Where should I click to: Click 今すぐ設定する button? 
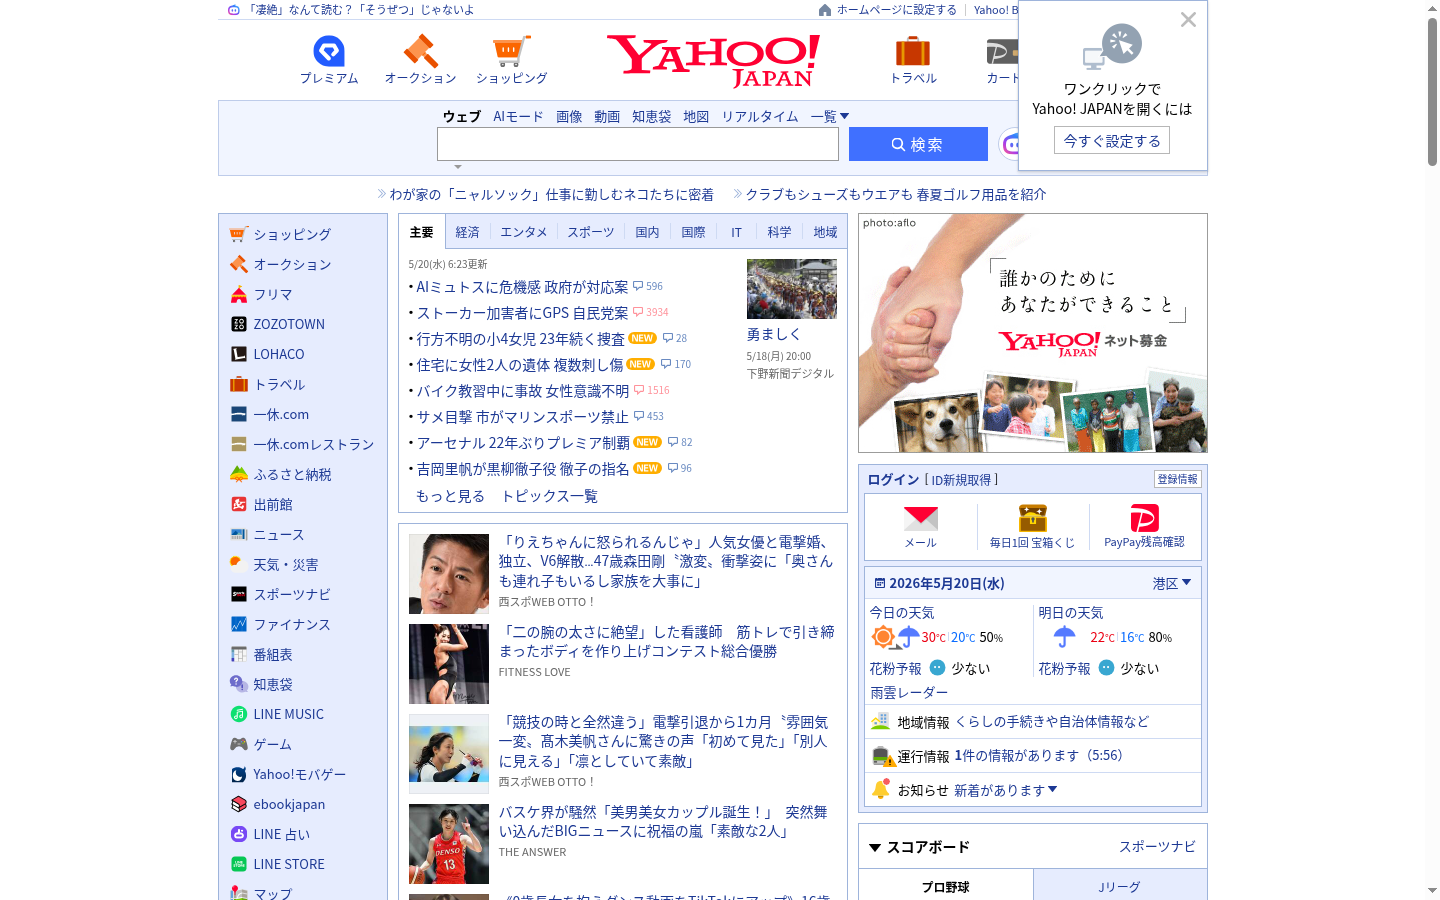tap(1112, 140)
